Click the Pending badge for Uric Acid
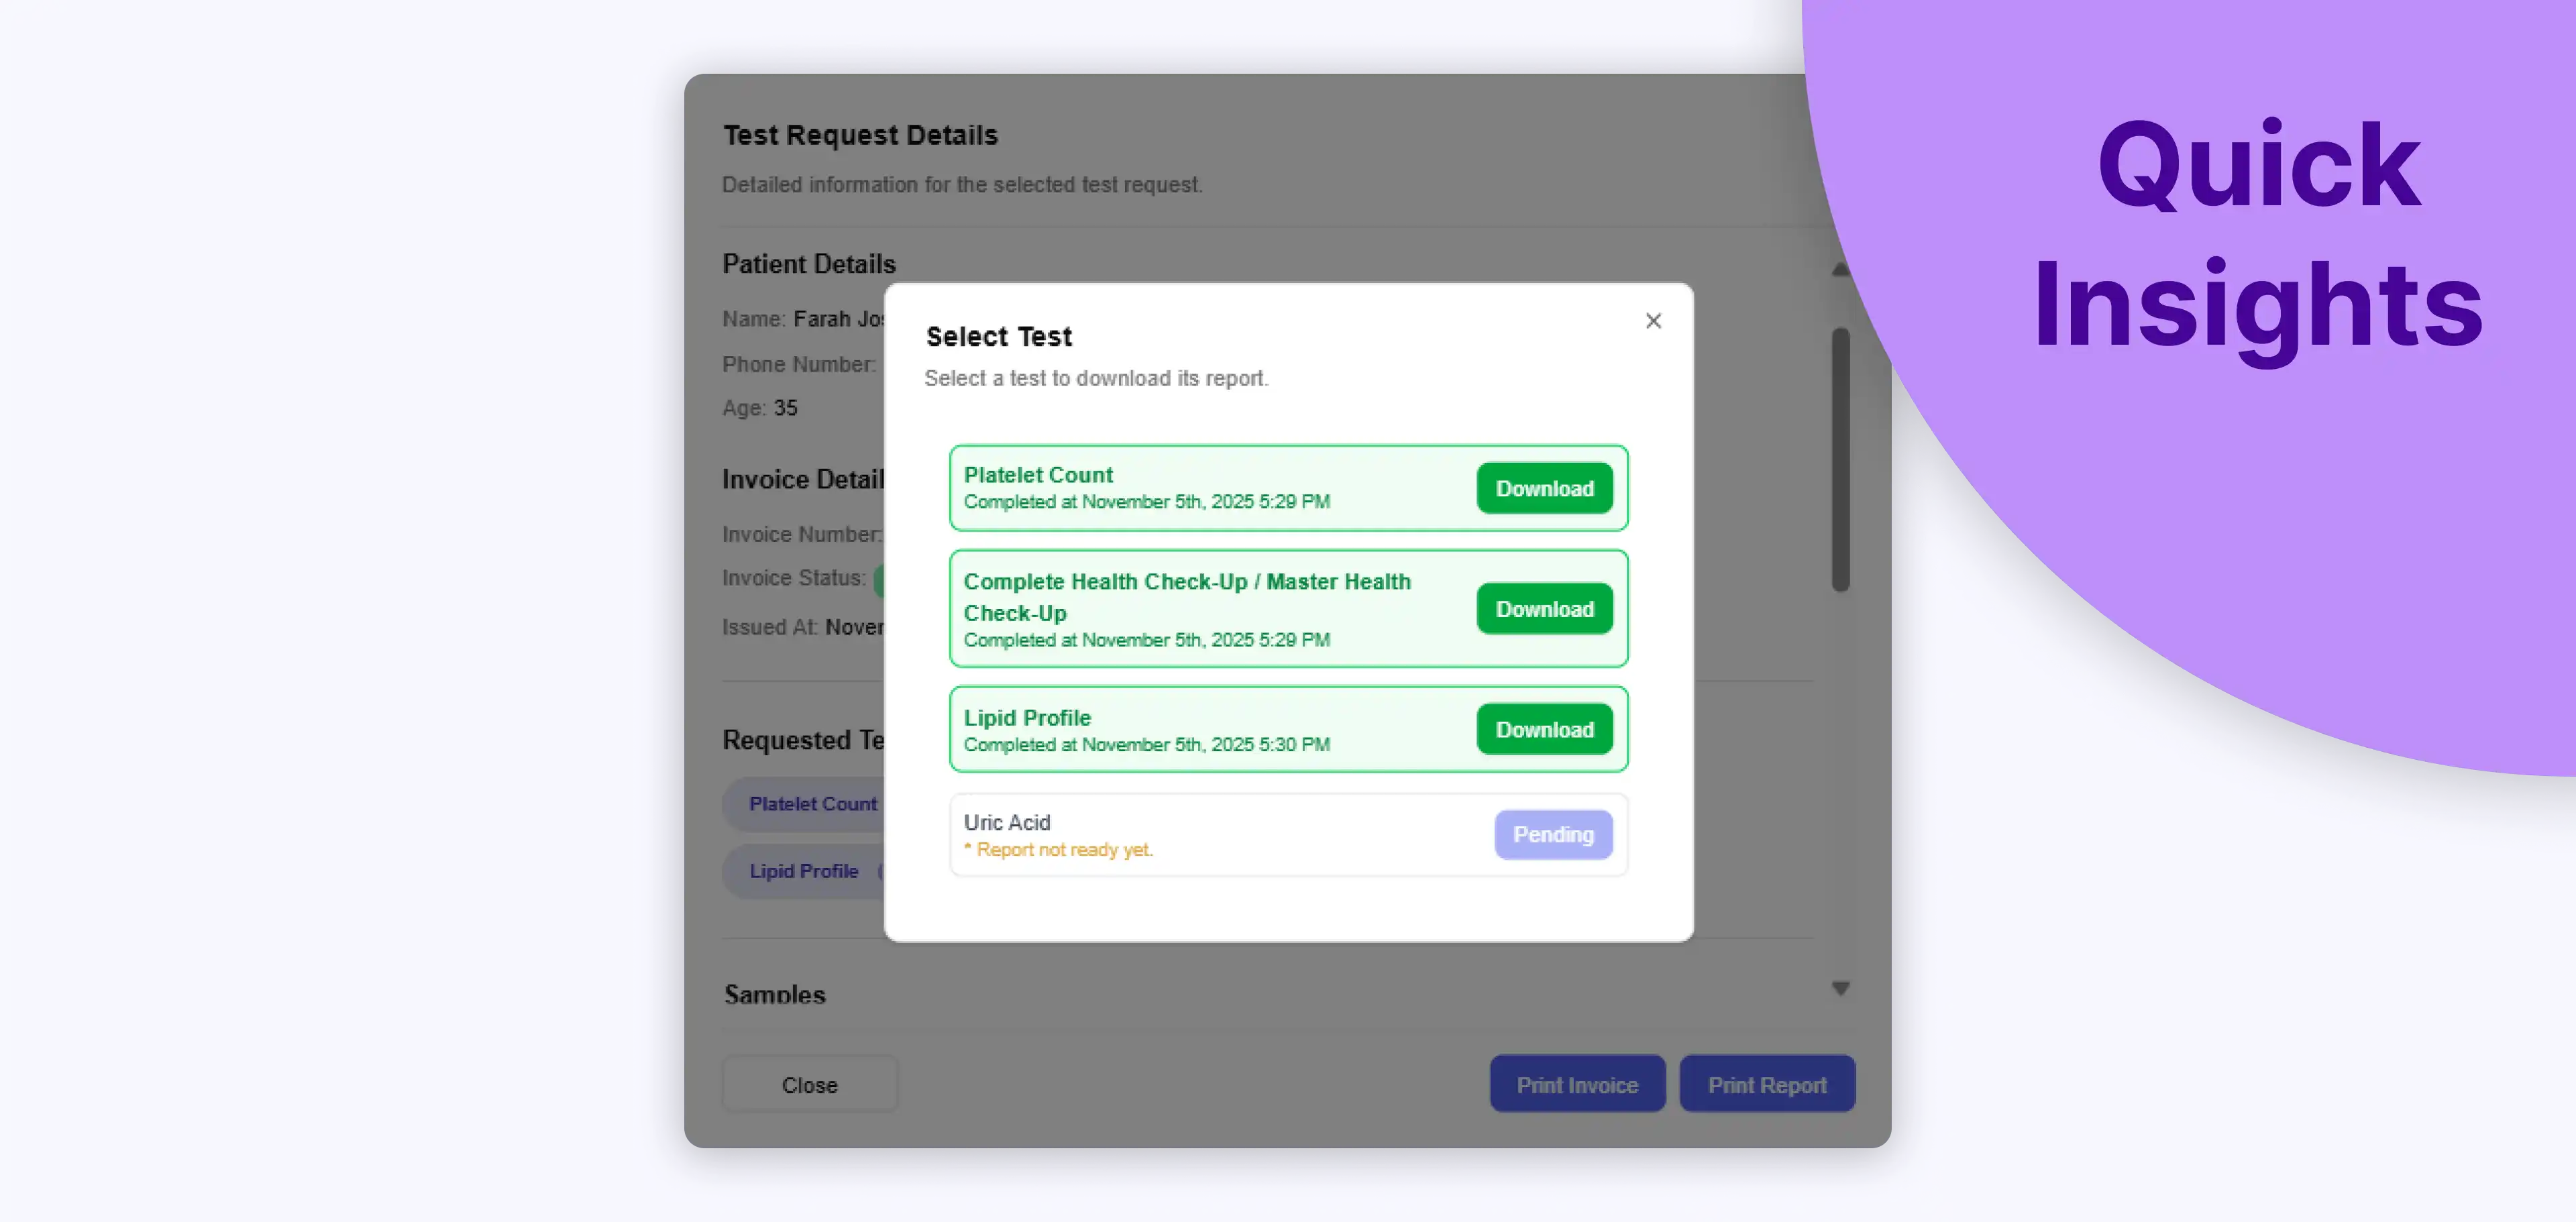 point(1552,835)
